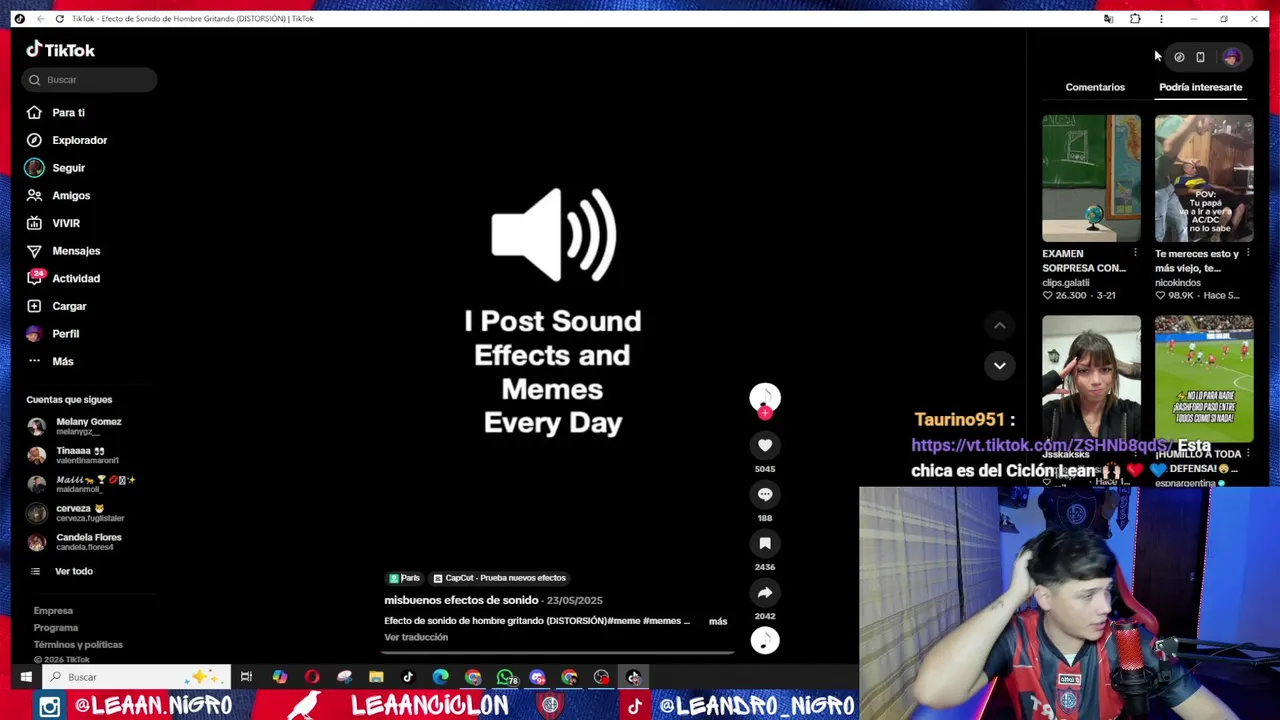Switch to Podría interesarte tab
Viewport: 1280px width, 720px height.
[1200, 87]
